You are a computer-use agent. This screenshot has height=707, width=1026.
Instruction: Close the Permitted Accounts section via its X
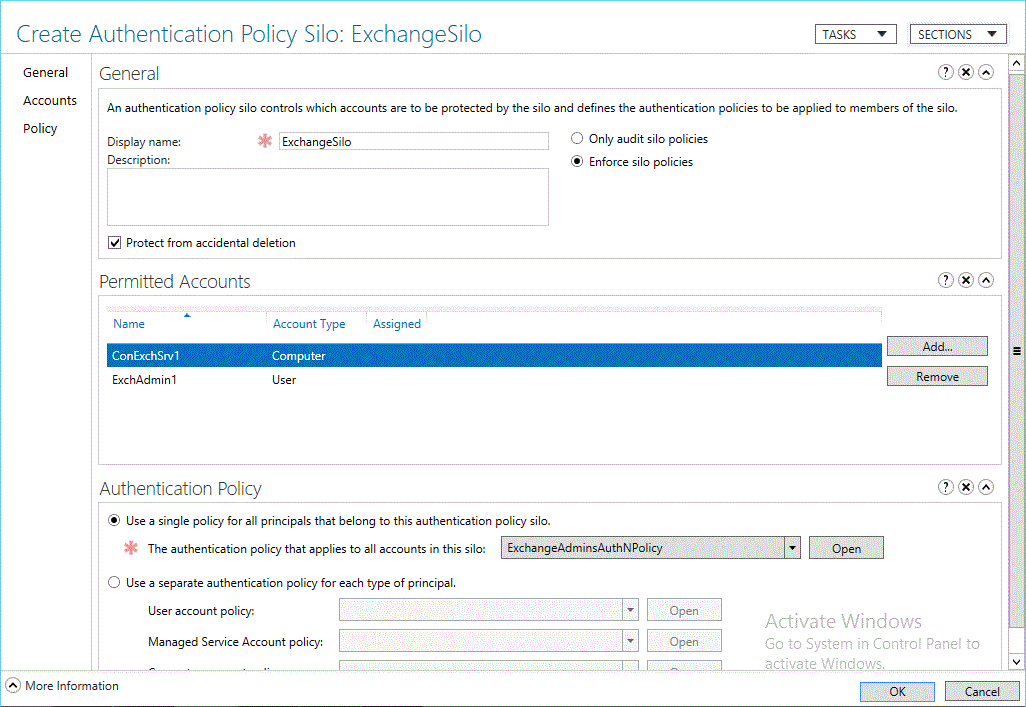tap(966, 280)
